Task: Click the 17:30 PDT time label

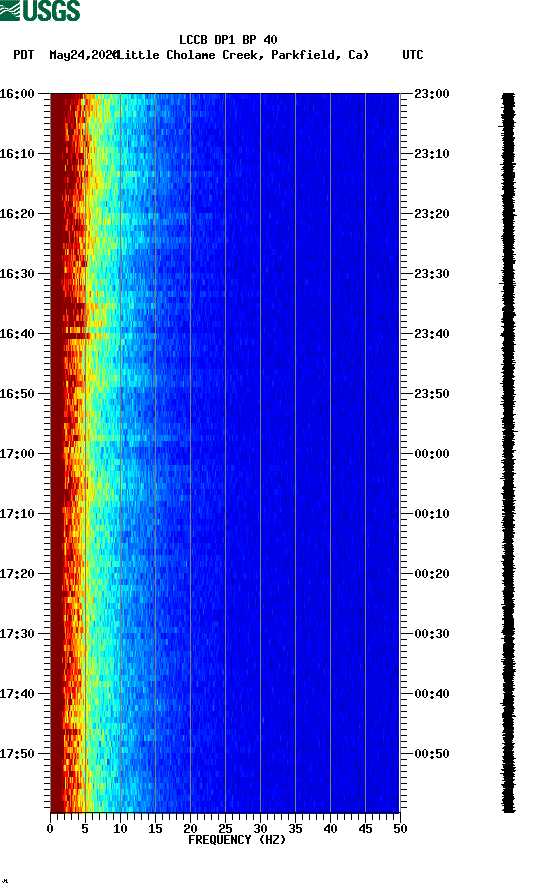Action: click(17, 634)
